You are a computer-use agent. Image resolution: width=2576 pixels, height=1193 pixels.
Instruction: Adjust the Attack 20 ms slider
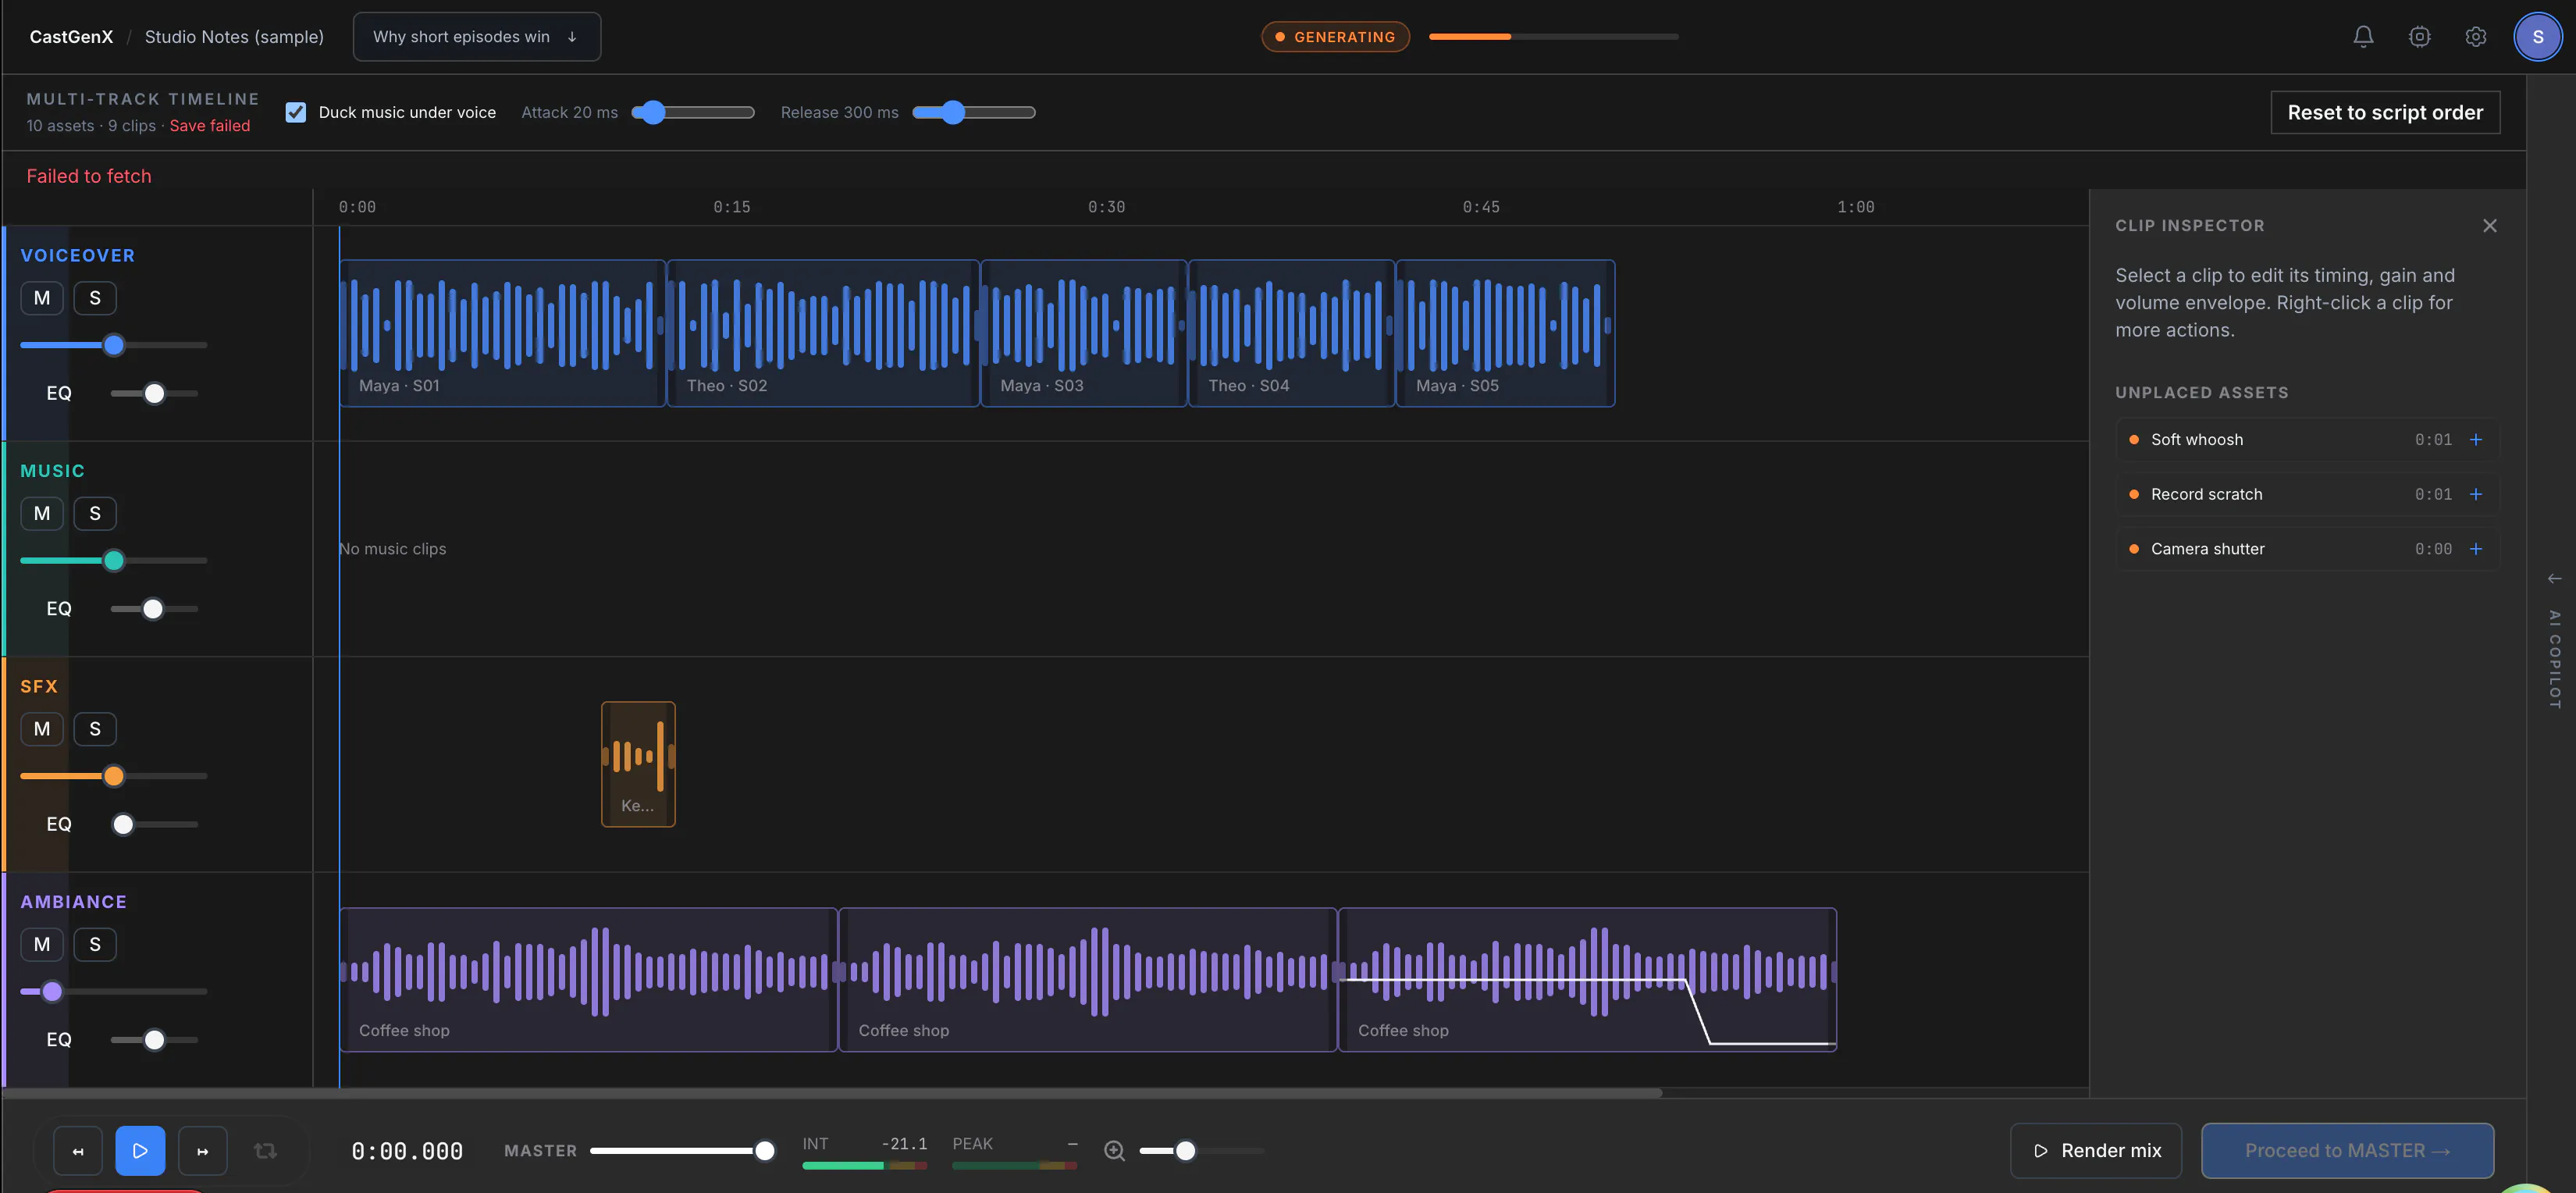pyautogui.click(x=693, y=112)
